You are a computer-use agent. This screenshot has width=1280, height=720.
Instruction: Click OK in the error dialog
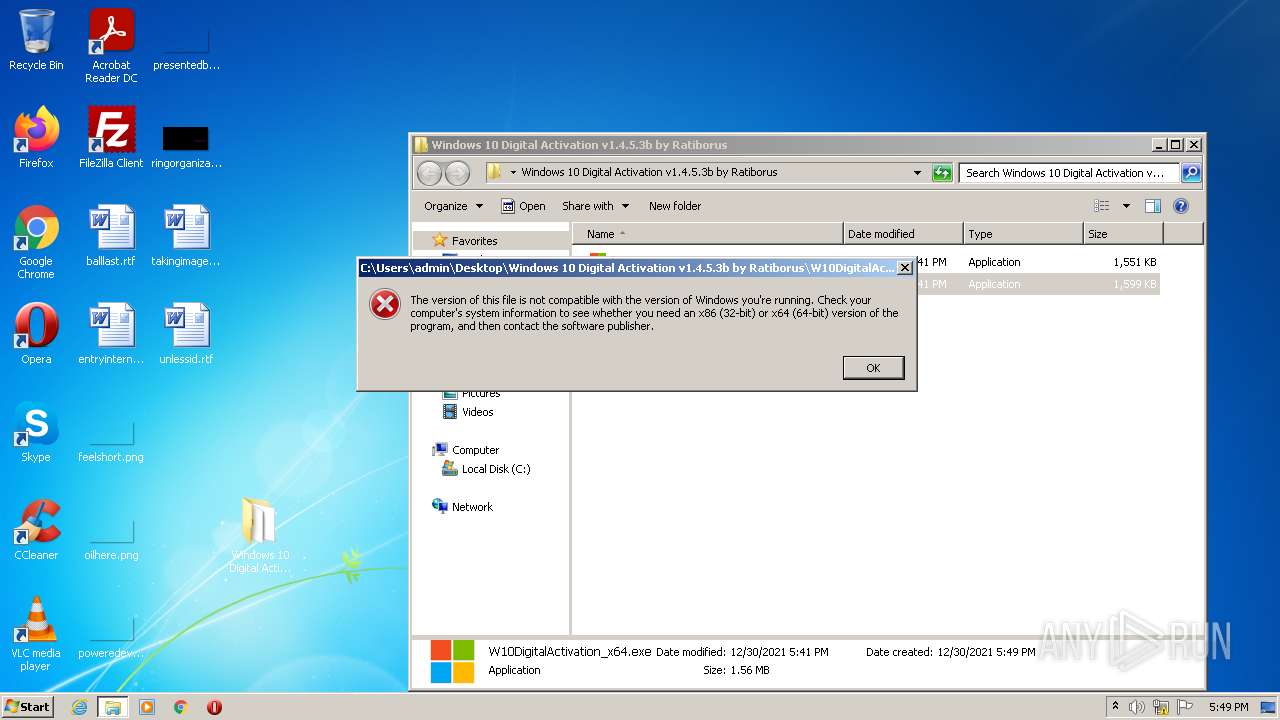[x=873, y=368]
